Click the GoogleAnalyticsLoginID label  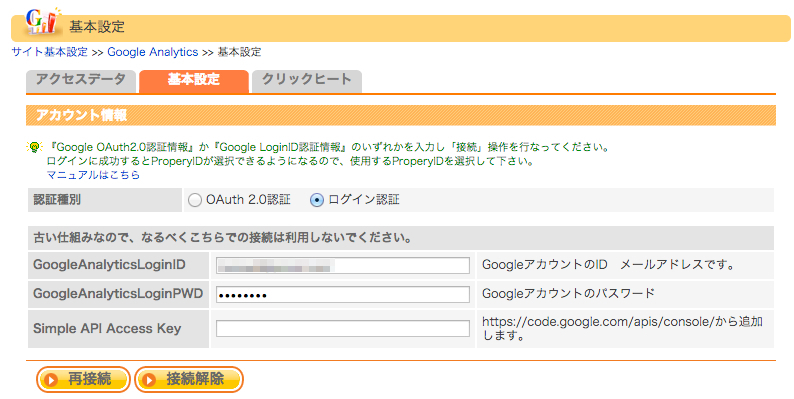(109, 265)
